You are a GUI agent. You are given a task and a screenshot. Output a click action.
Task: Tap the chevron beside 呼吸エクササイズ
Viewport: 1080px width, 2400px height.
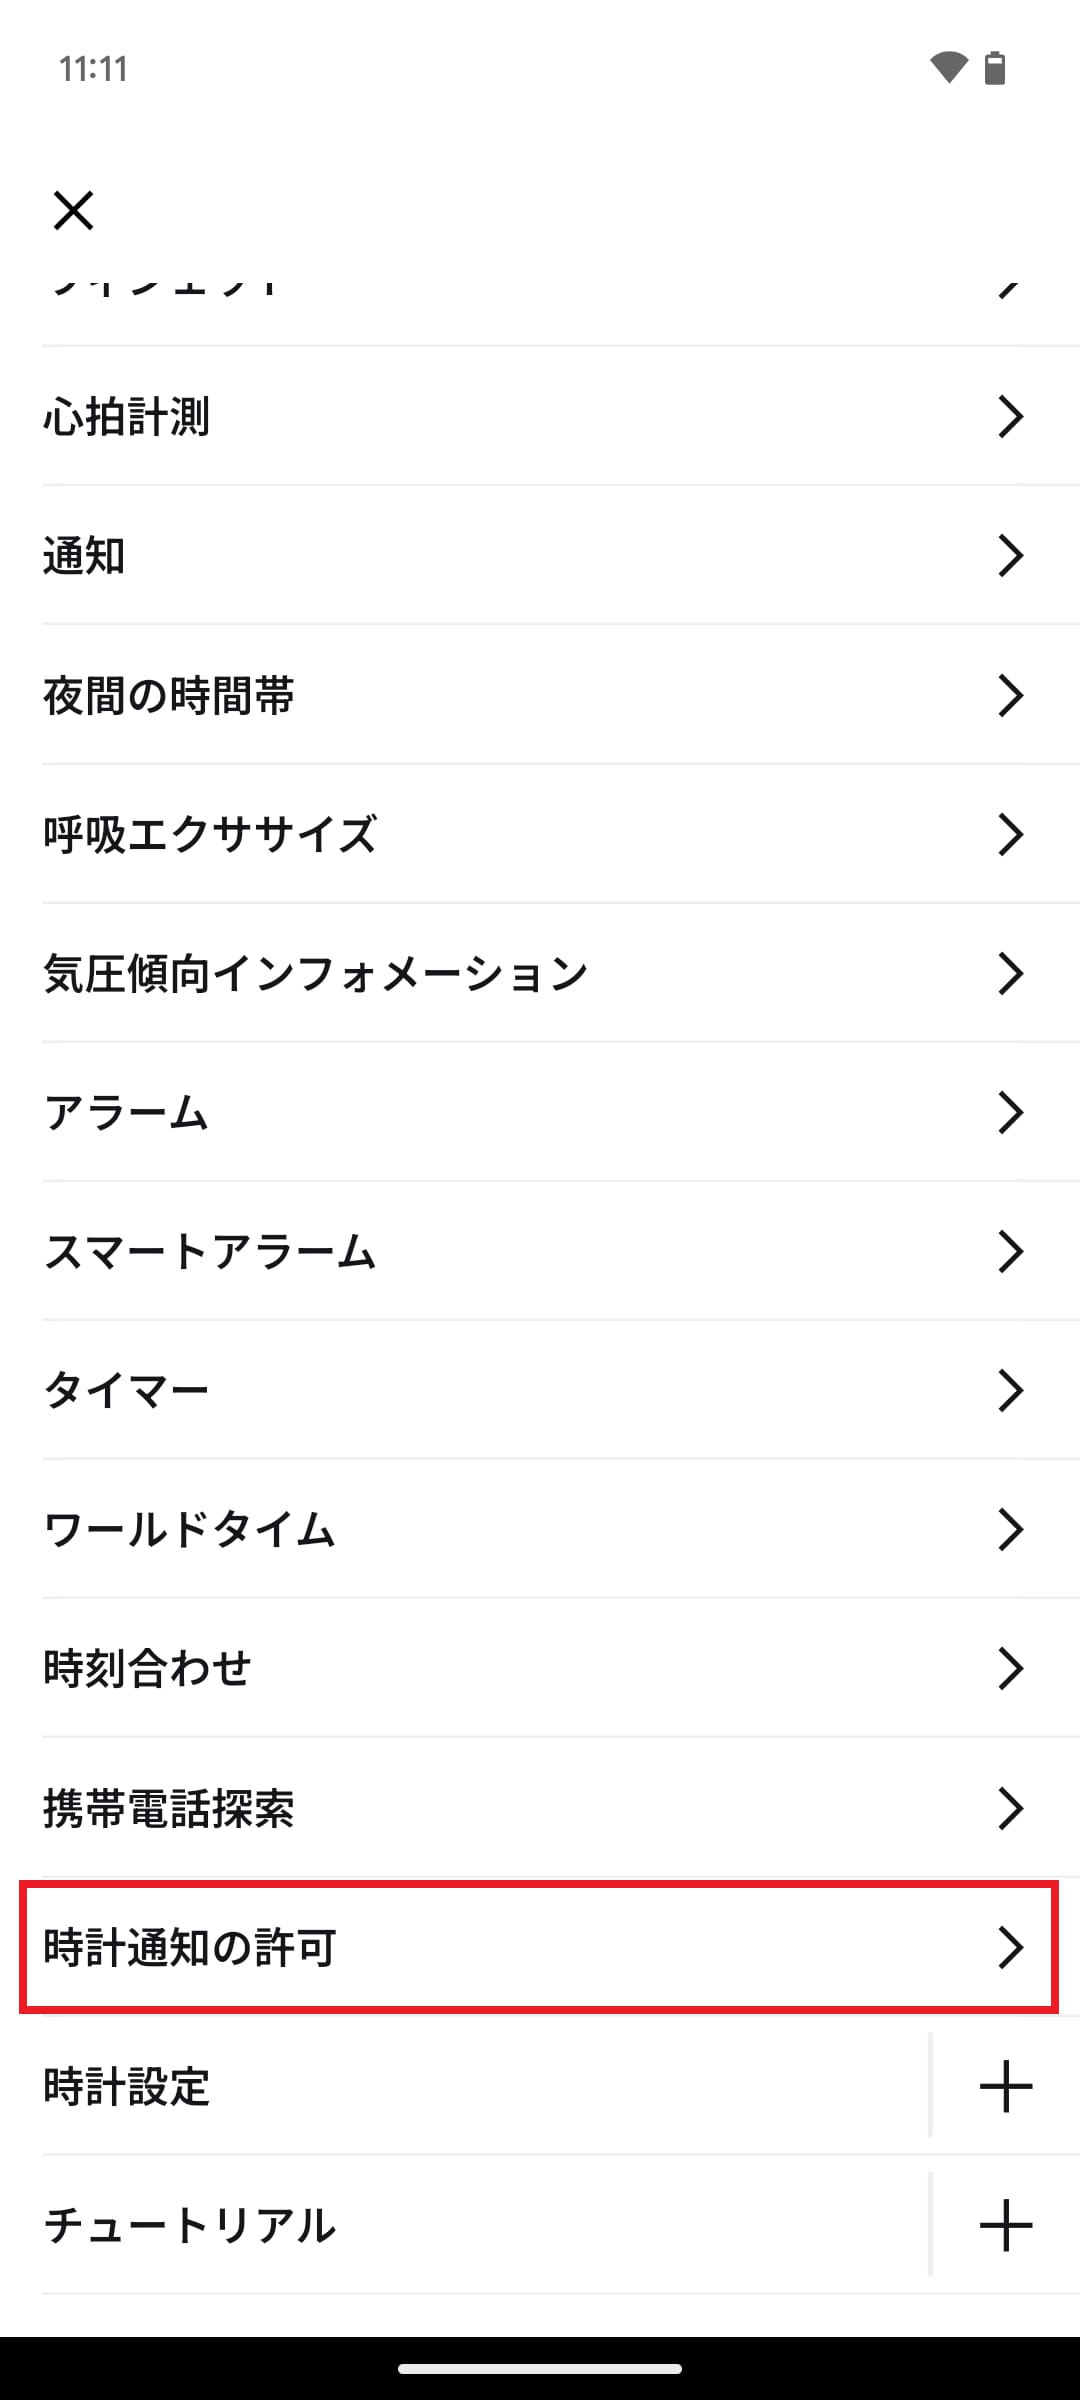pyautogui.click(x=1010, y=834)
